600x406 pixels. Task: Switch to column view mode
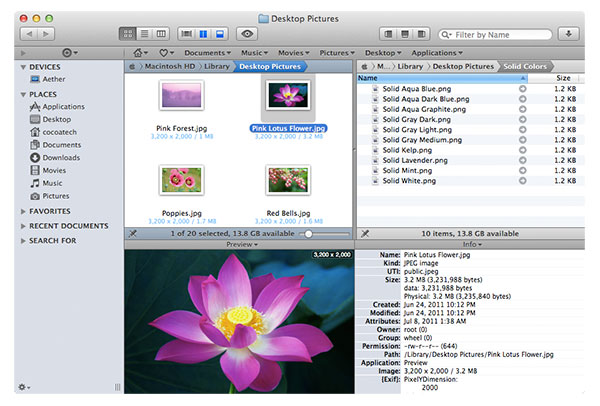click(161, 34)
